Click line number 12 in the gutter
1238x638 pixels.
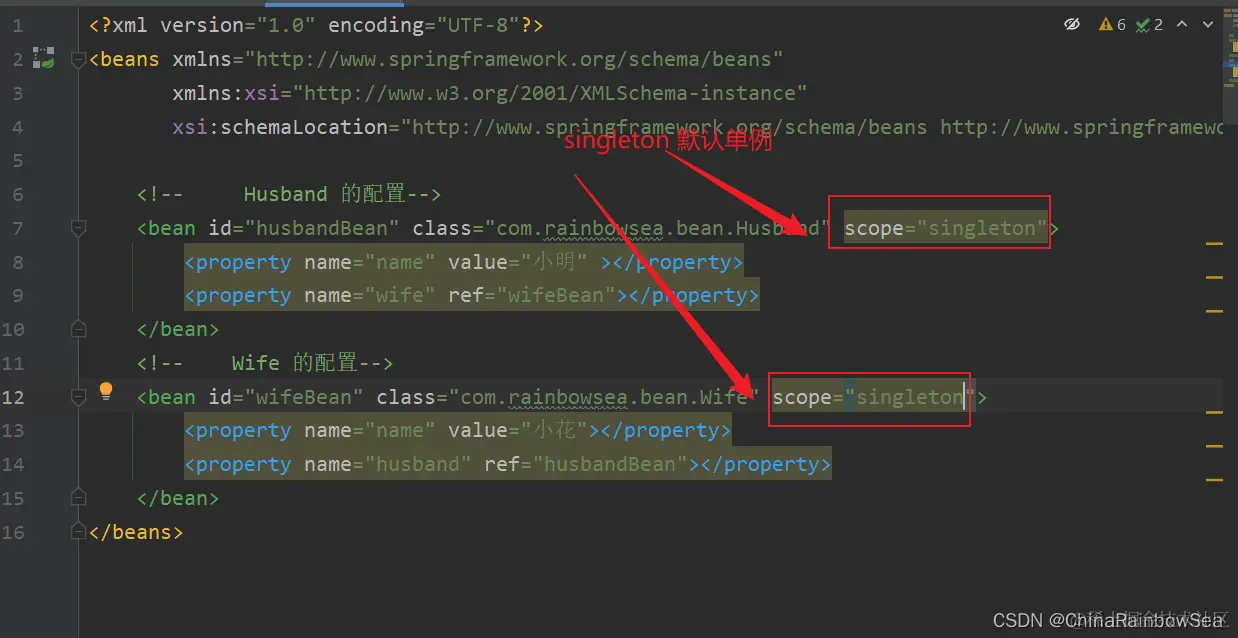[x=13, y=397]
